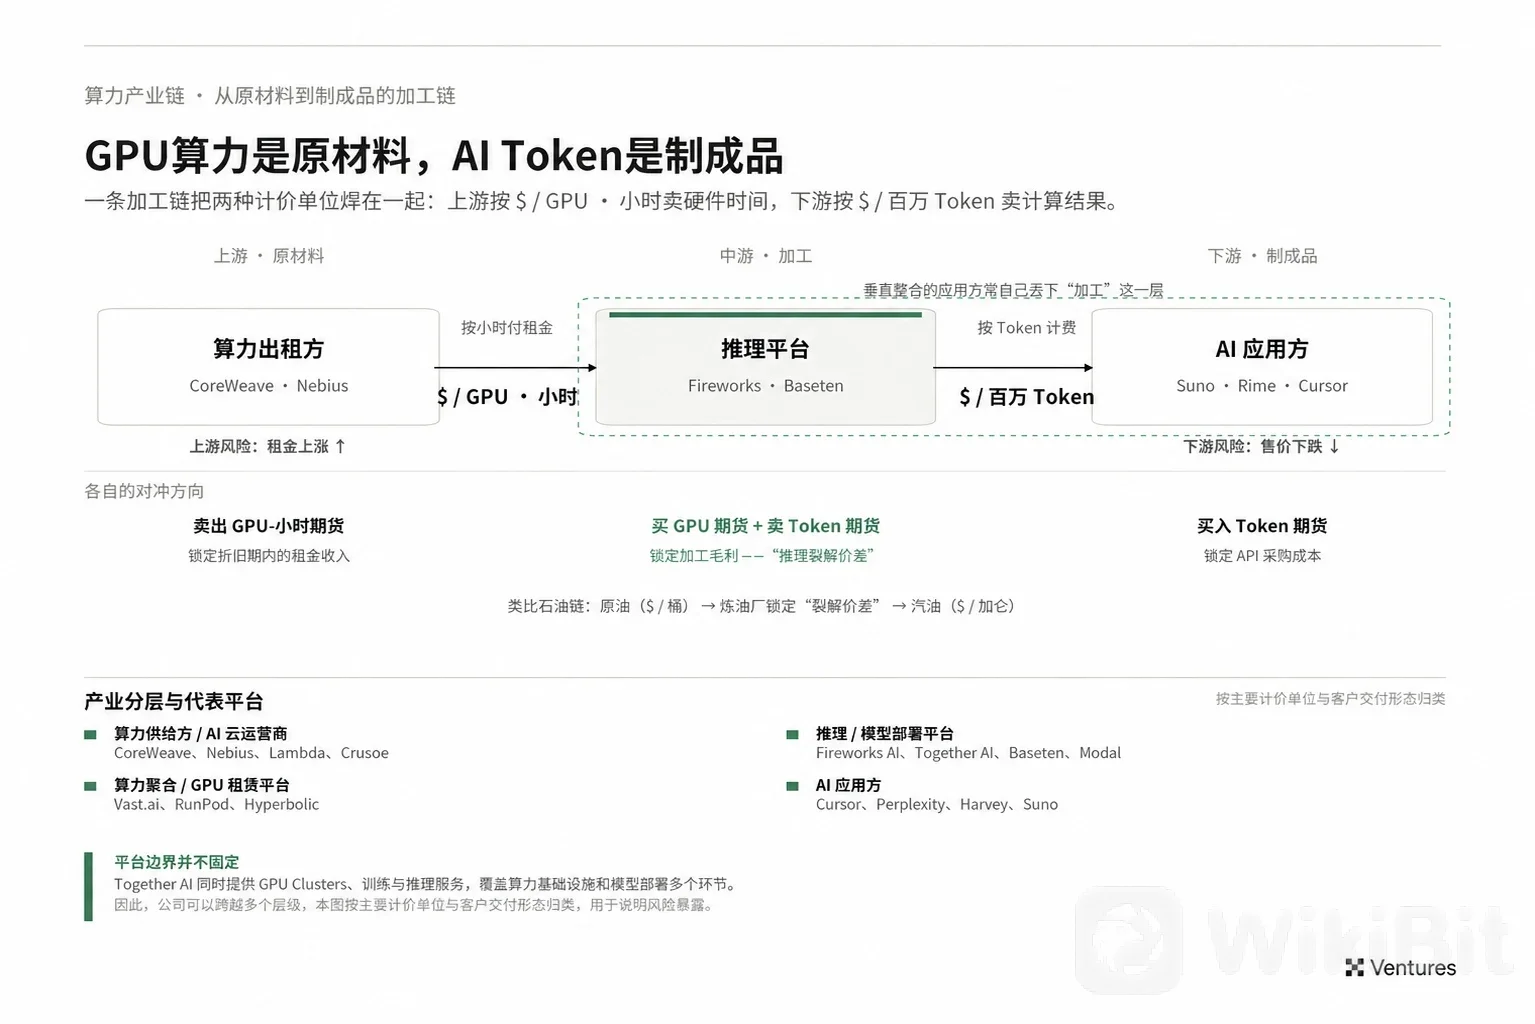This screenshot has width=1535, height=1024.
Task: Select the line "Vast.ai、RunPod、Hyperbolic"
Action: click(217, 804)
